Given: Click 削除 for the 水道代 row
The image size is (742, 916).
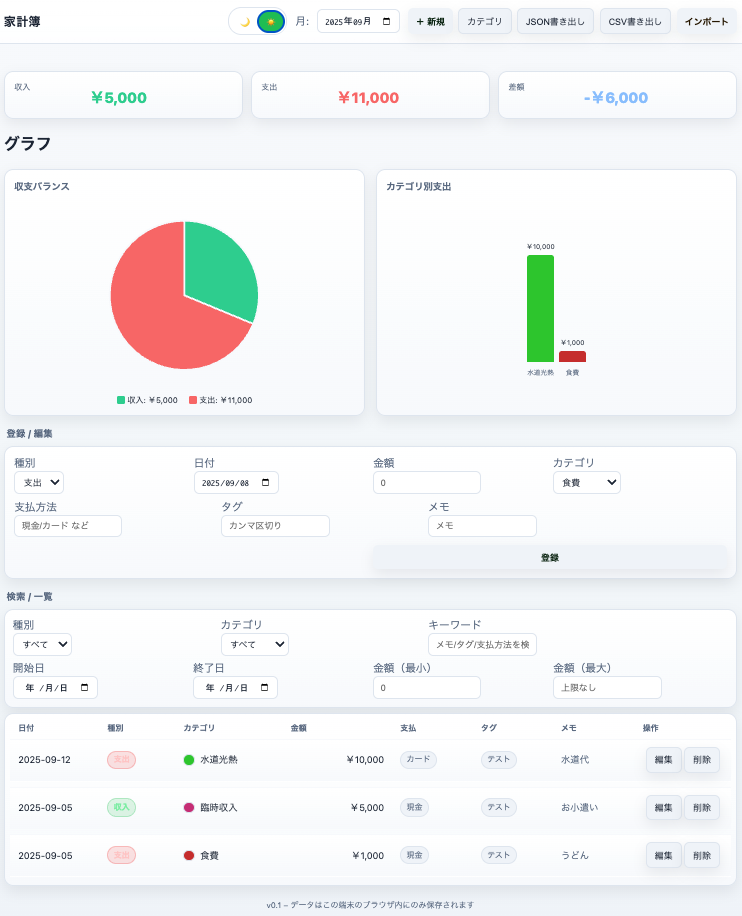Looking at the screenshot, I should [702, 759].
